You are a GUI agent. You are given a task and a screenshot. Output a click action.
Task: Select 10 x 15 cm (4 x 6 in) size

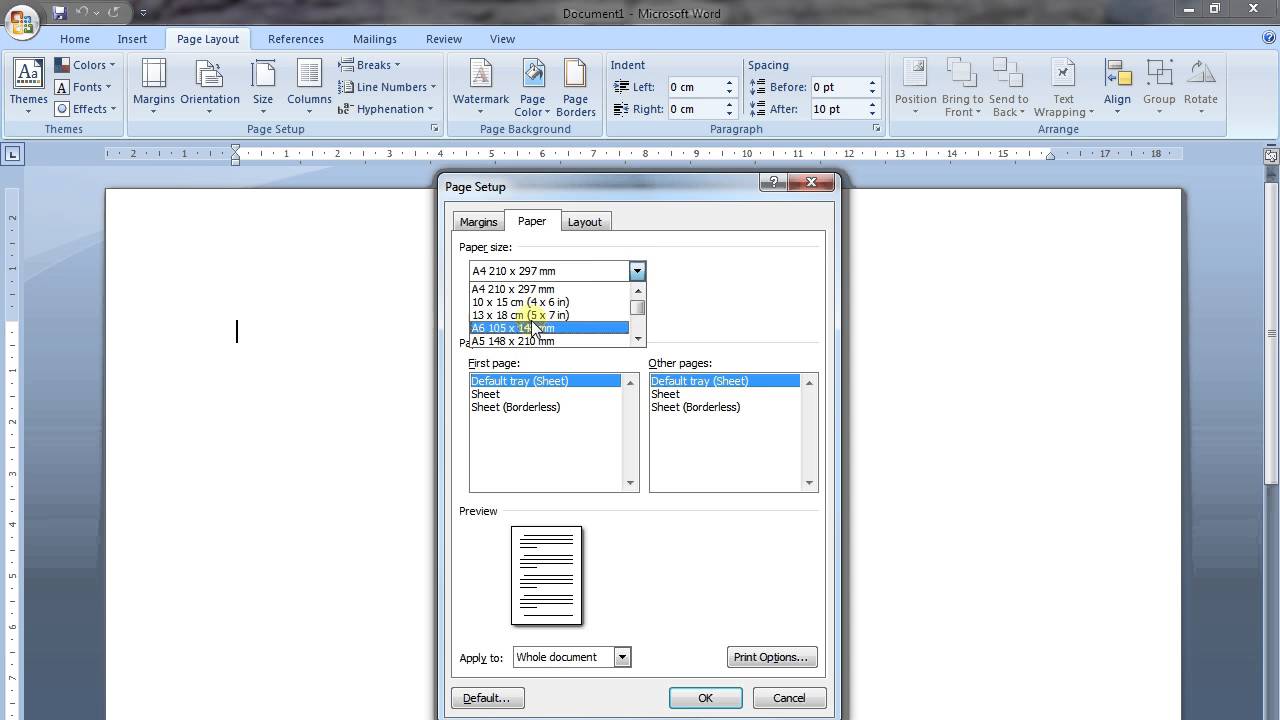coord(549,302)
